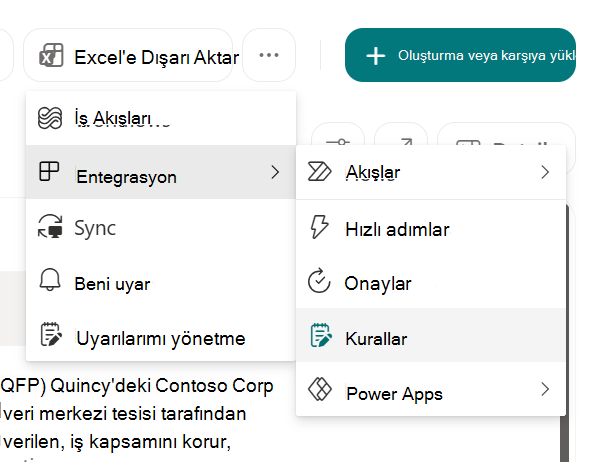Export the list via Excel'e Dışarı Aktar
Image resolution: width=616 pixels, height=462 pixels.
point(128,55)
